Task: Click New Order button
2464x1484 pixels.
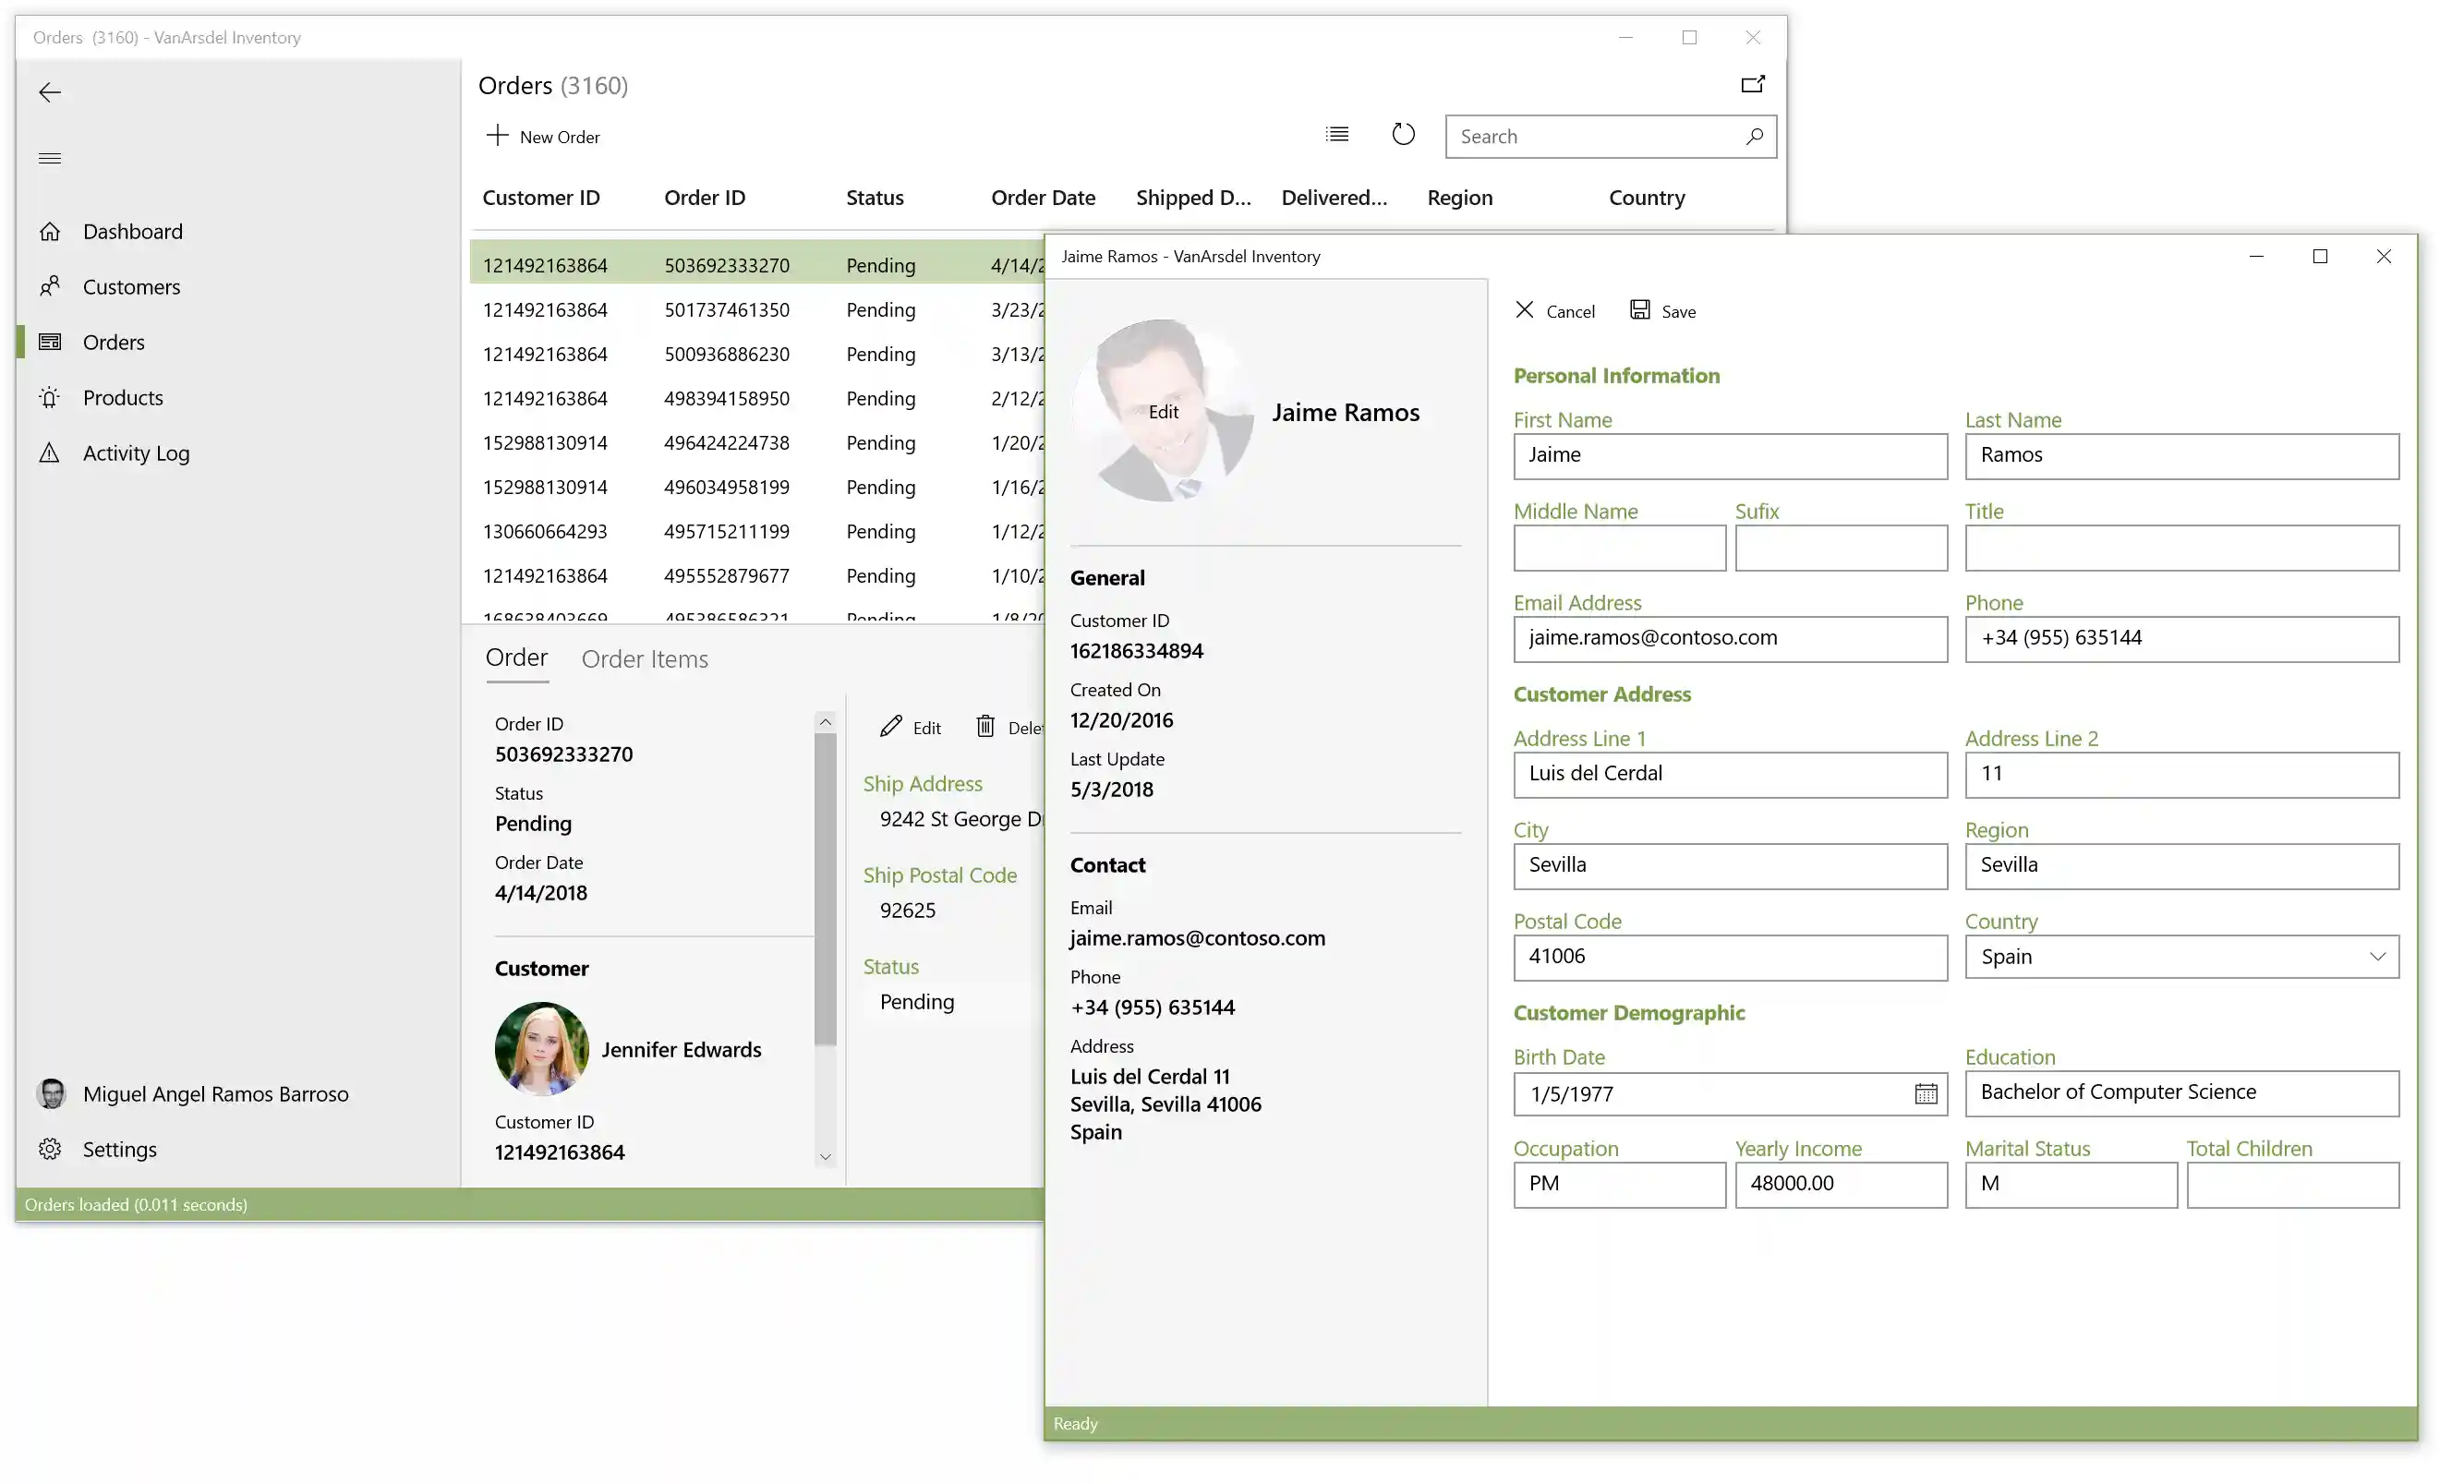Action: (543, 137)
